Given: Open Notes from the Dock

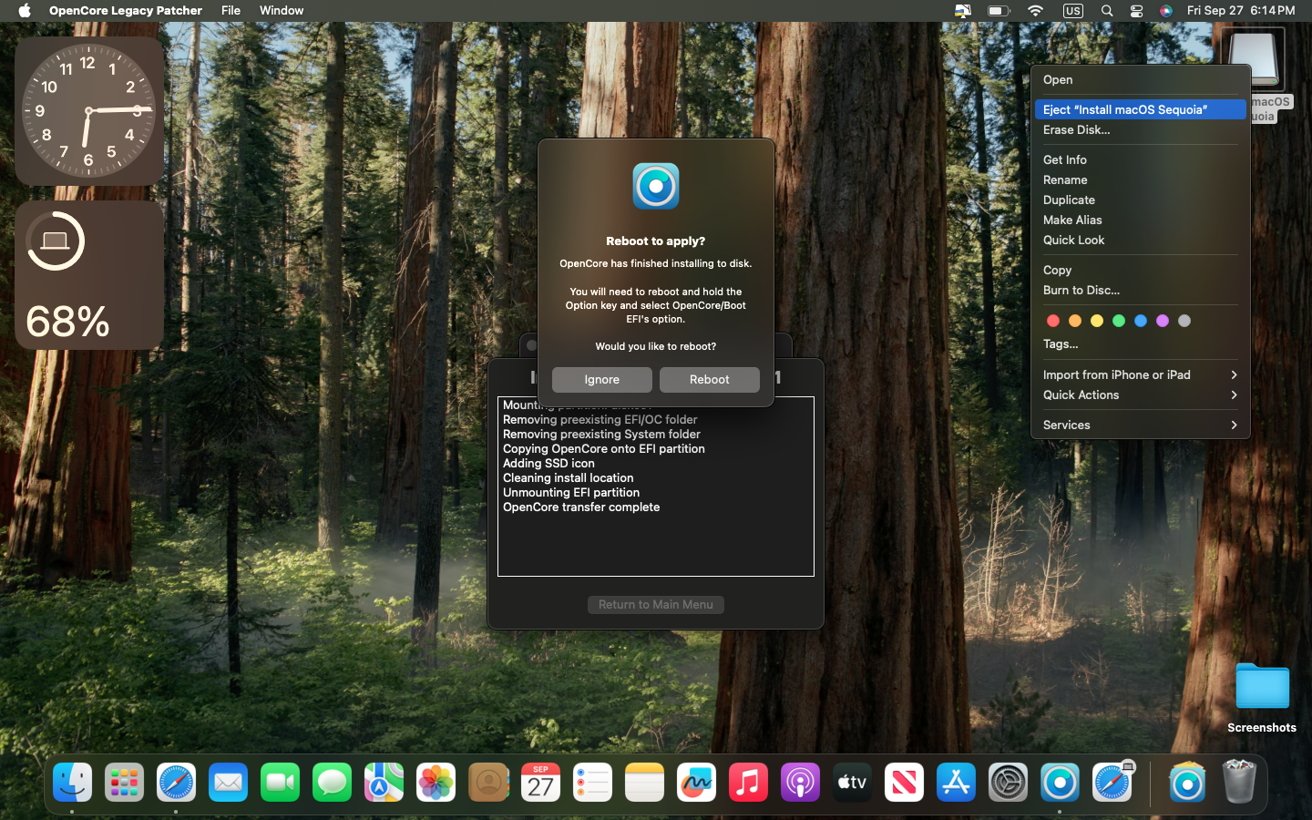Looking at the screenshot, I should pos(644,782).
